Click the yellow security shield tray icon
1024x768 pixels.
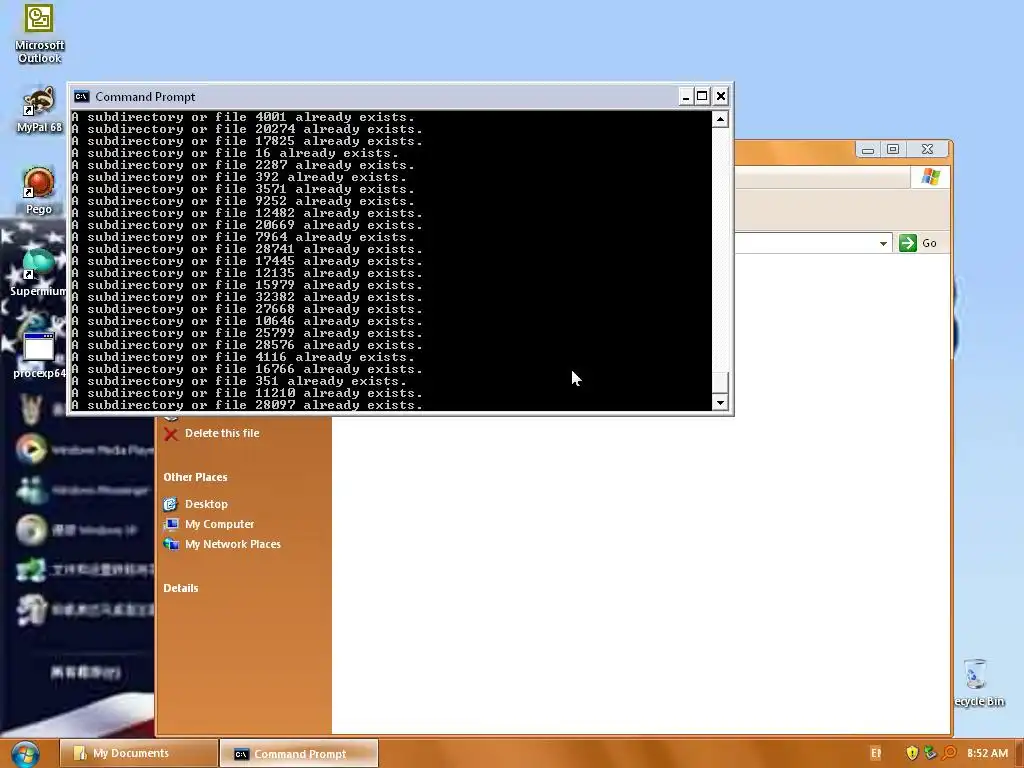(x=912, y=753)
